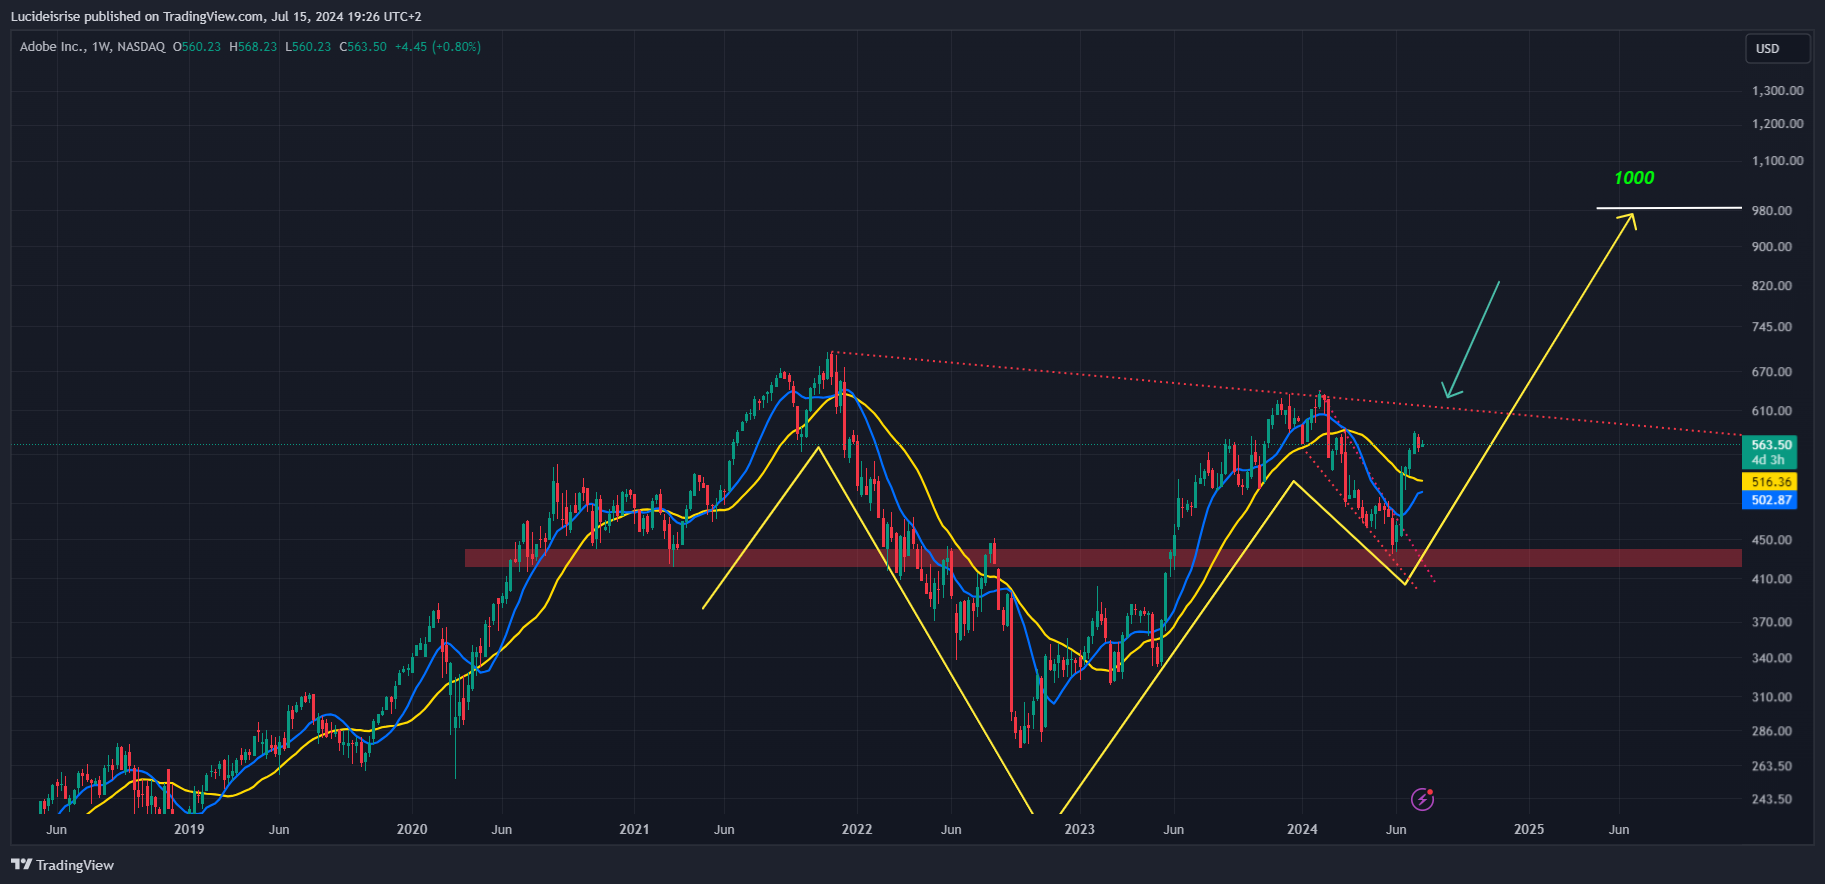
Task: Click the yellow 516.36 moving average label
Action: point(1771,482)
